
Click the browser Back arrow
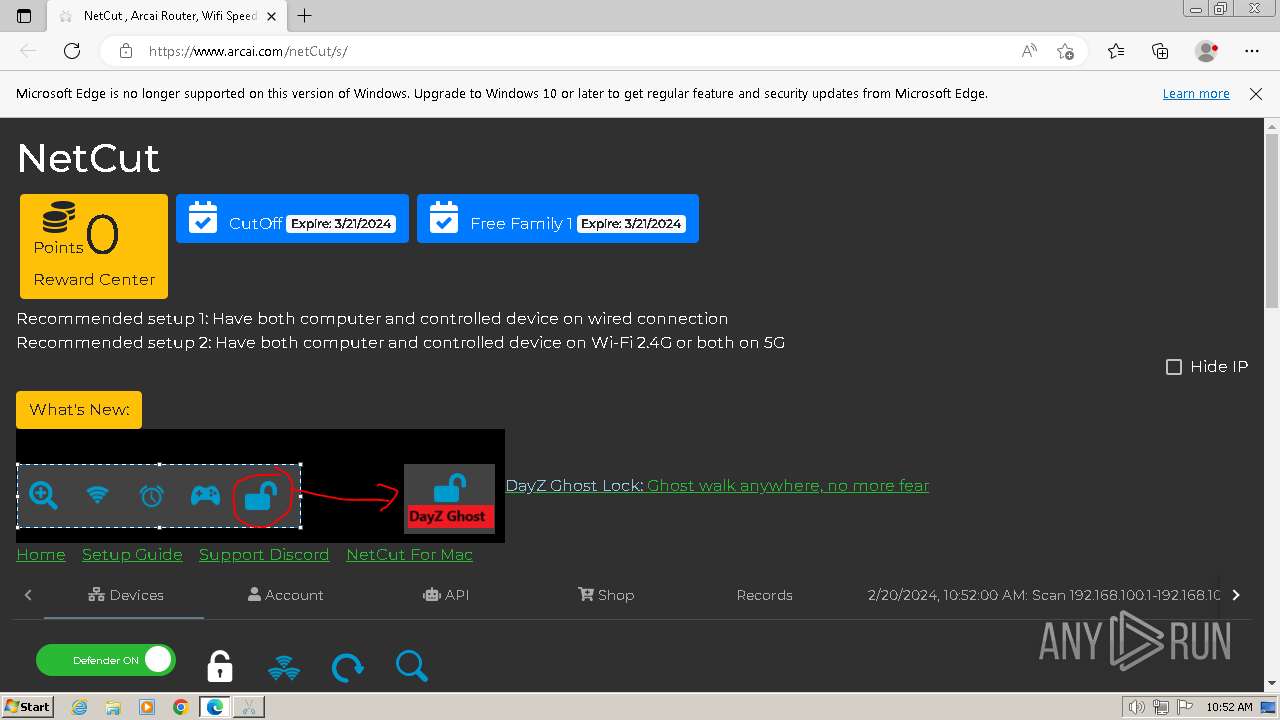click(x=28, y=51)
